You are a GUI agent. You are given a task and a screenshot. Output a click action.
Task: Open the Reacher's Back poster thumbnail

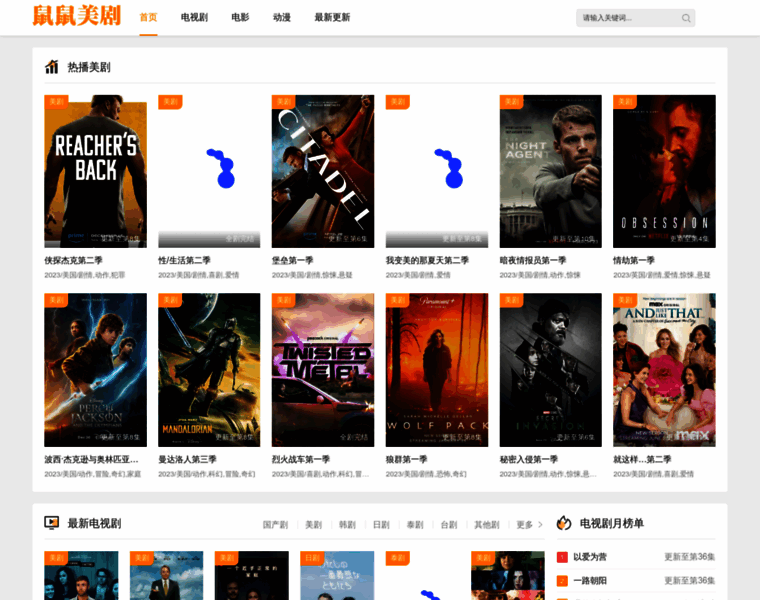95,171
